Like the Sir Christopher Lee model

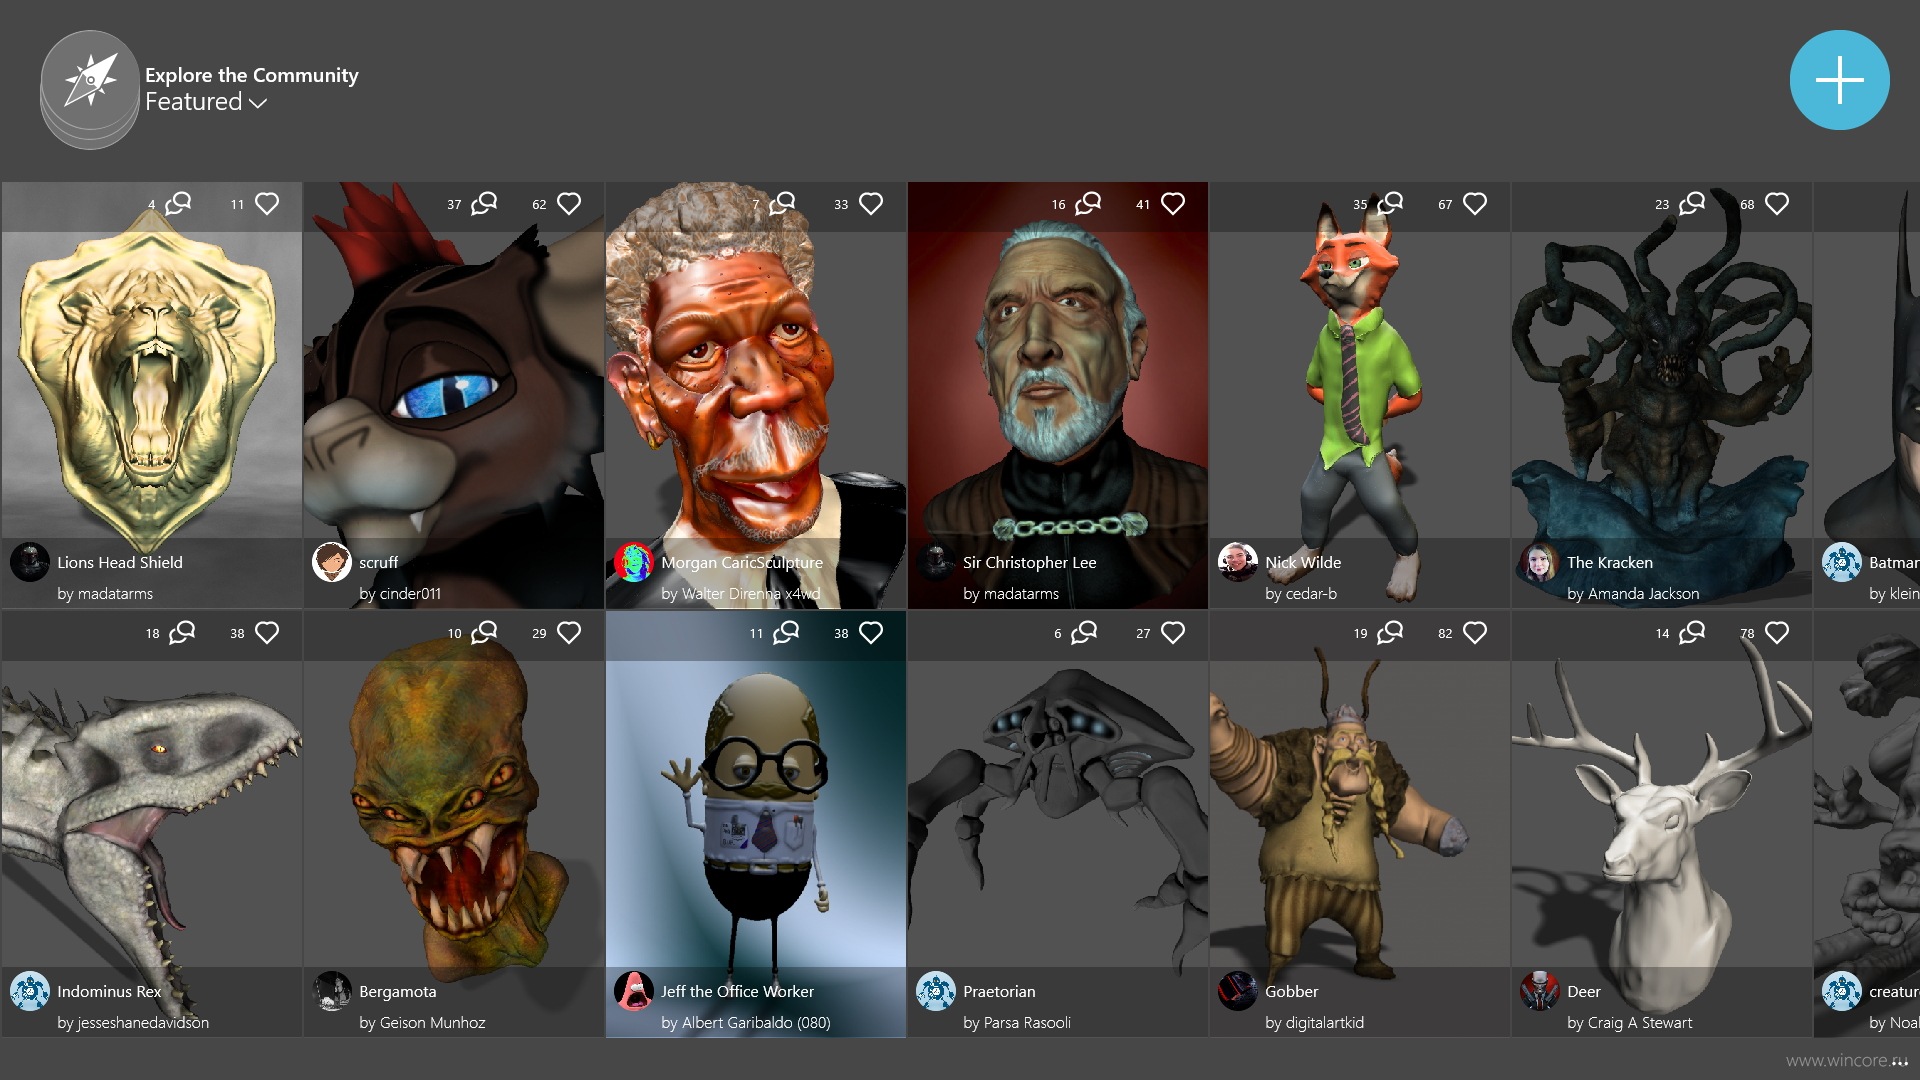coord(1173,204)
